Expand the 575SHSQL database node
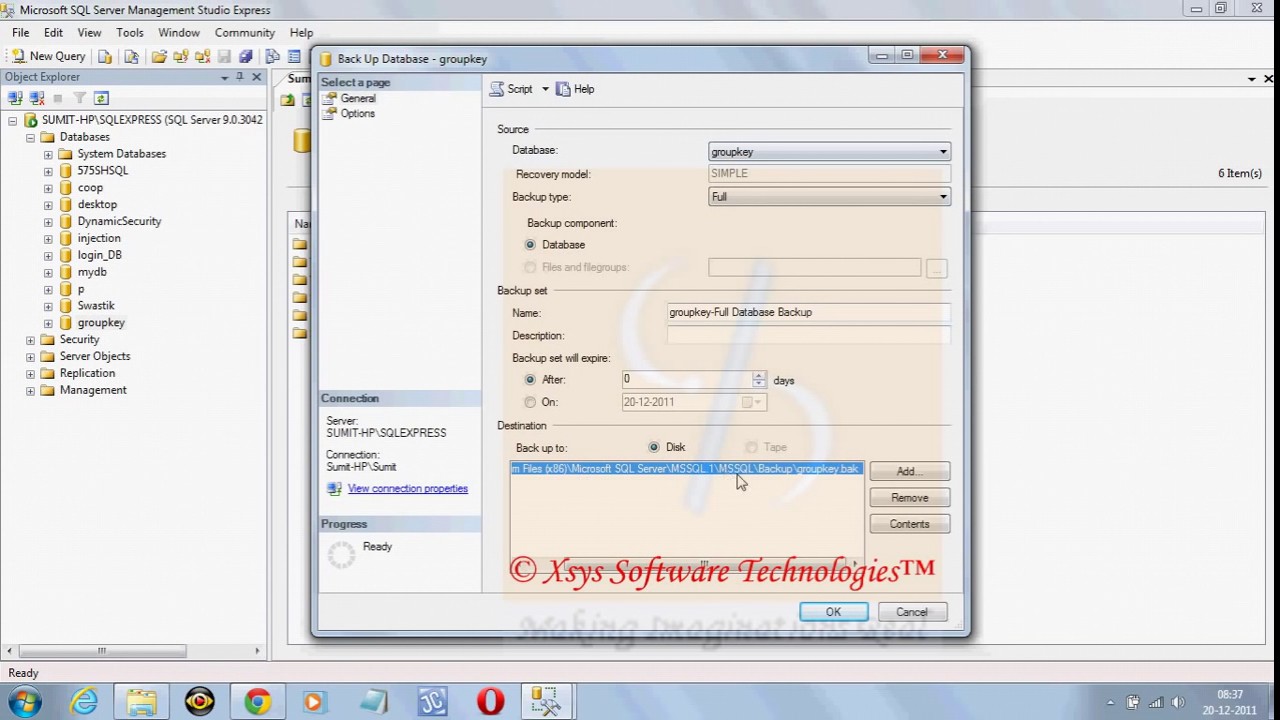Screen dimensions: 1280x720 click(48, 171)
